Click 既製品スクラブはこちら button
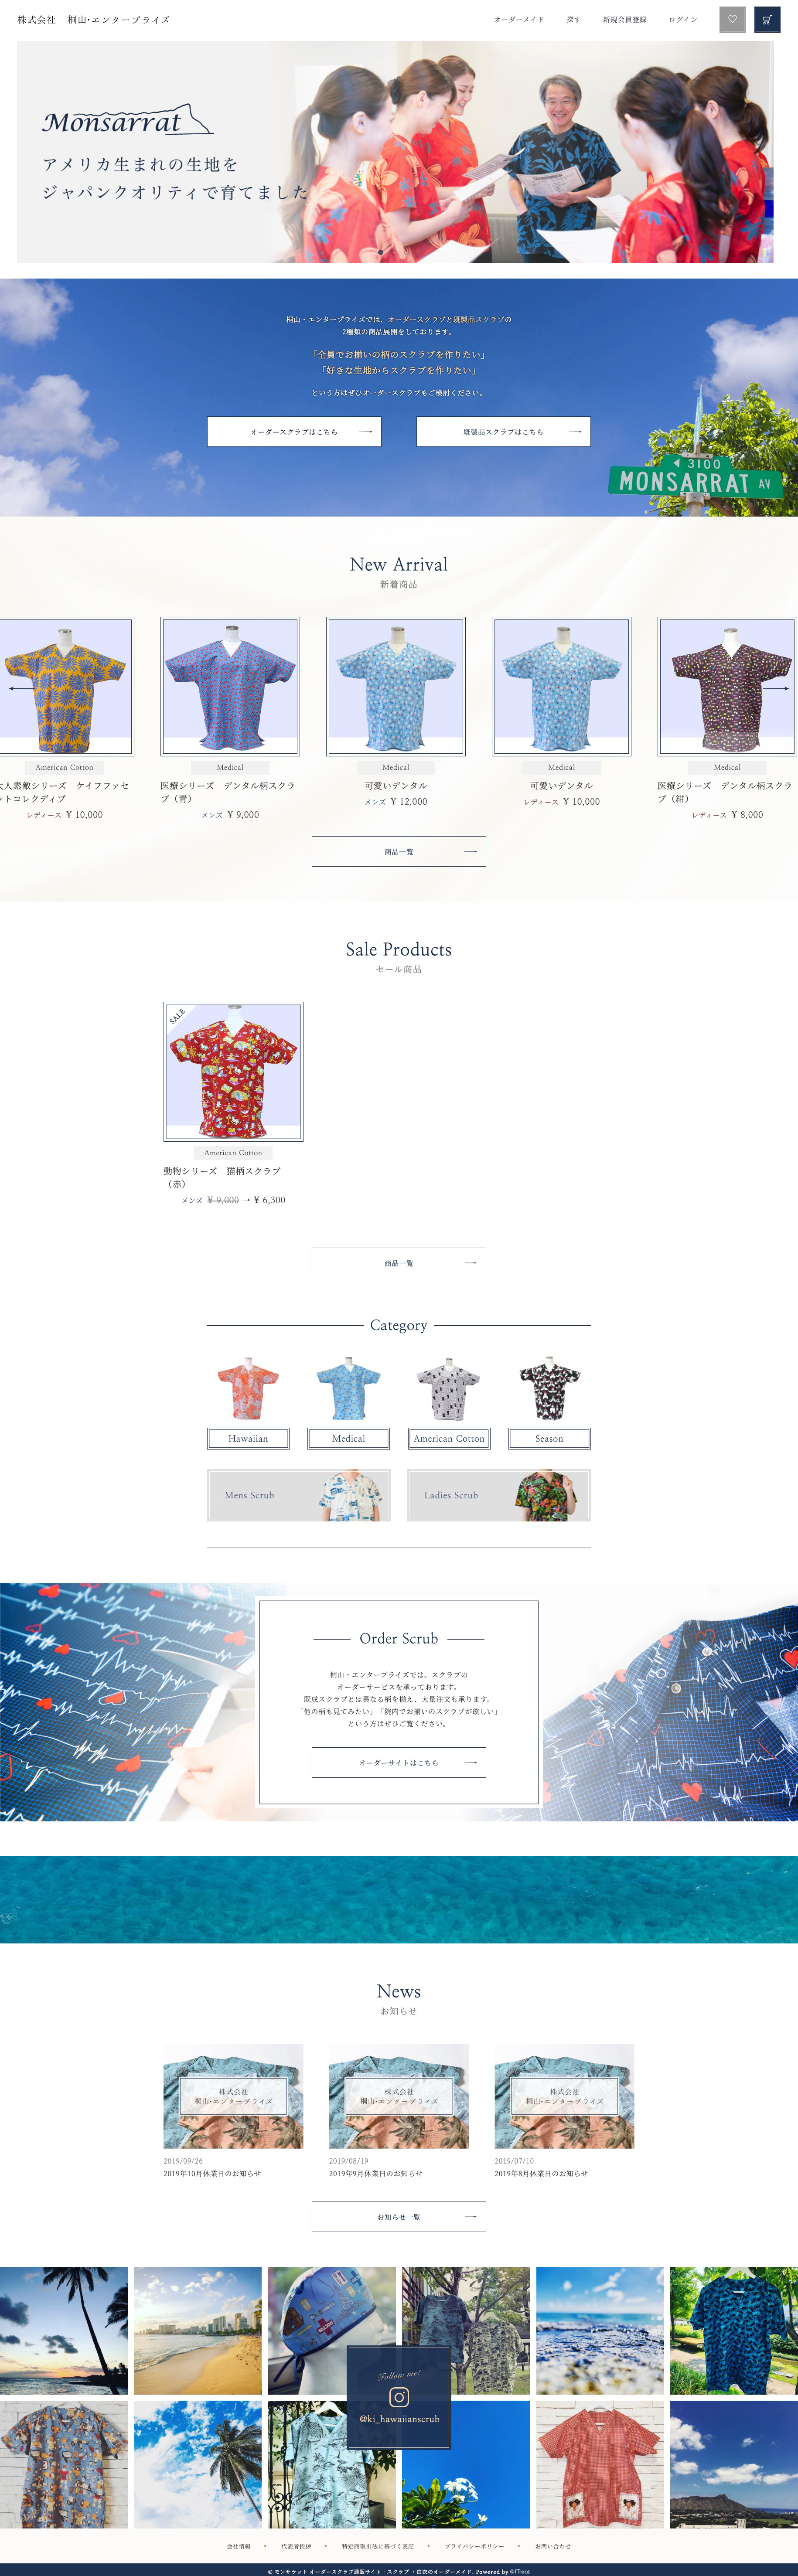The height and width of the screenshot is (2576, 798). point(503,431)
